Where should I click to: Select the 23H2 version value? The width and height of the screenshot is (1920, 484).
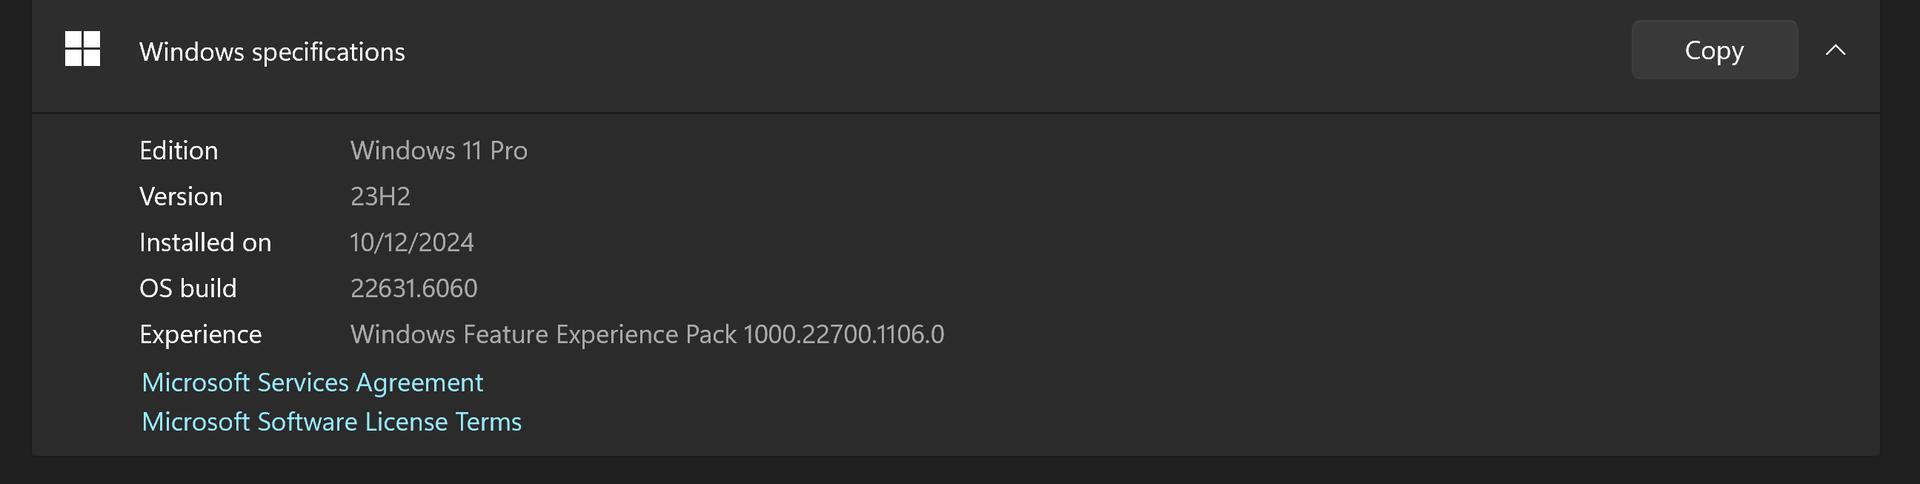(x=380, y=196)
